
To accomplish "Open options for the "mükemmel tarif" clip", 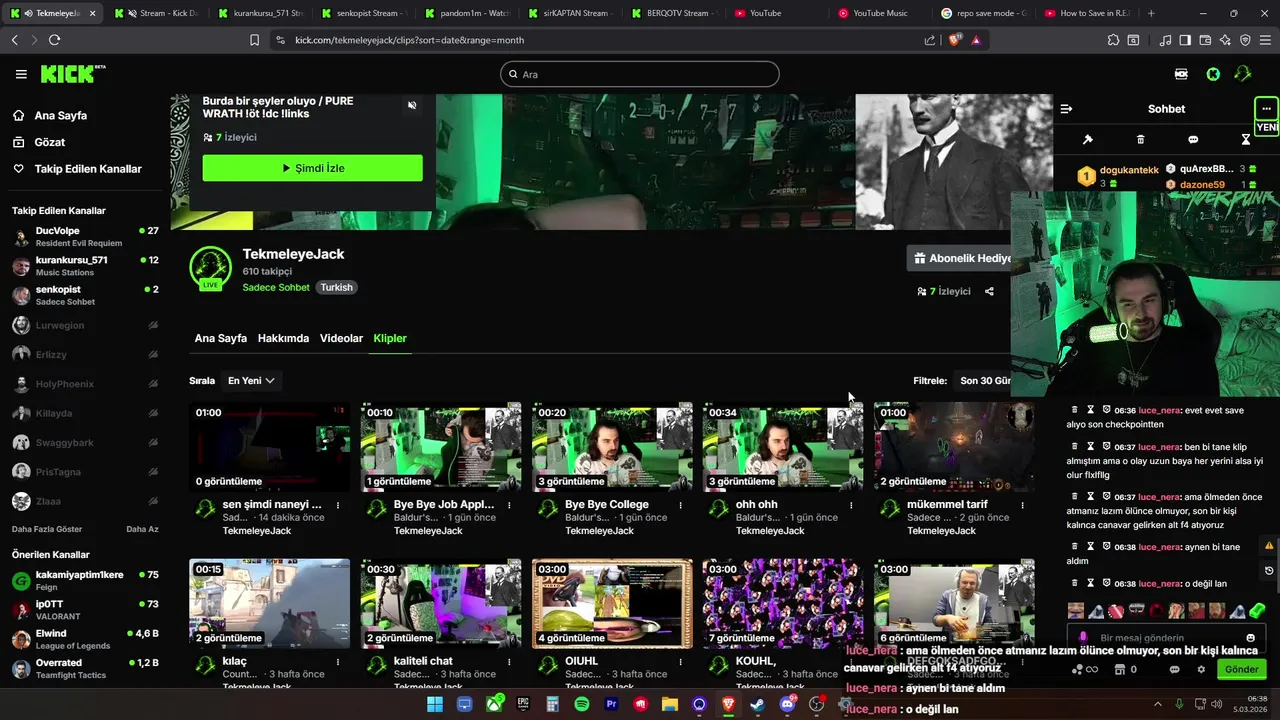I will point(1022,505).
